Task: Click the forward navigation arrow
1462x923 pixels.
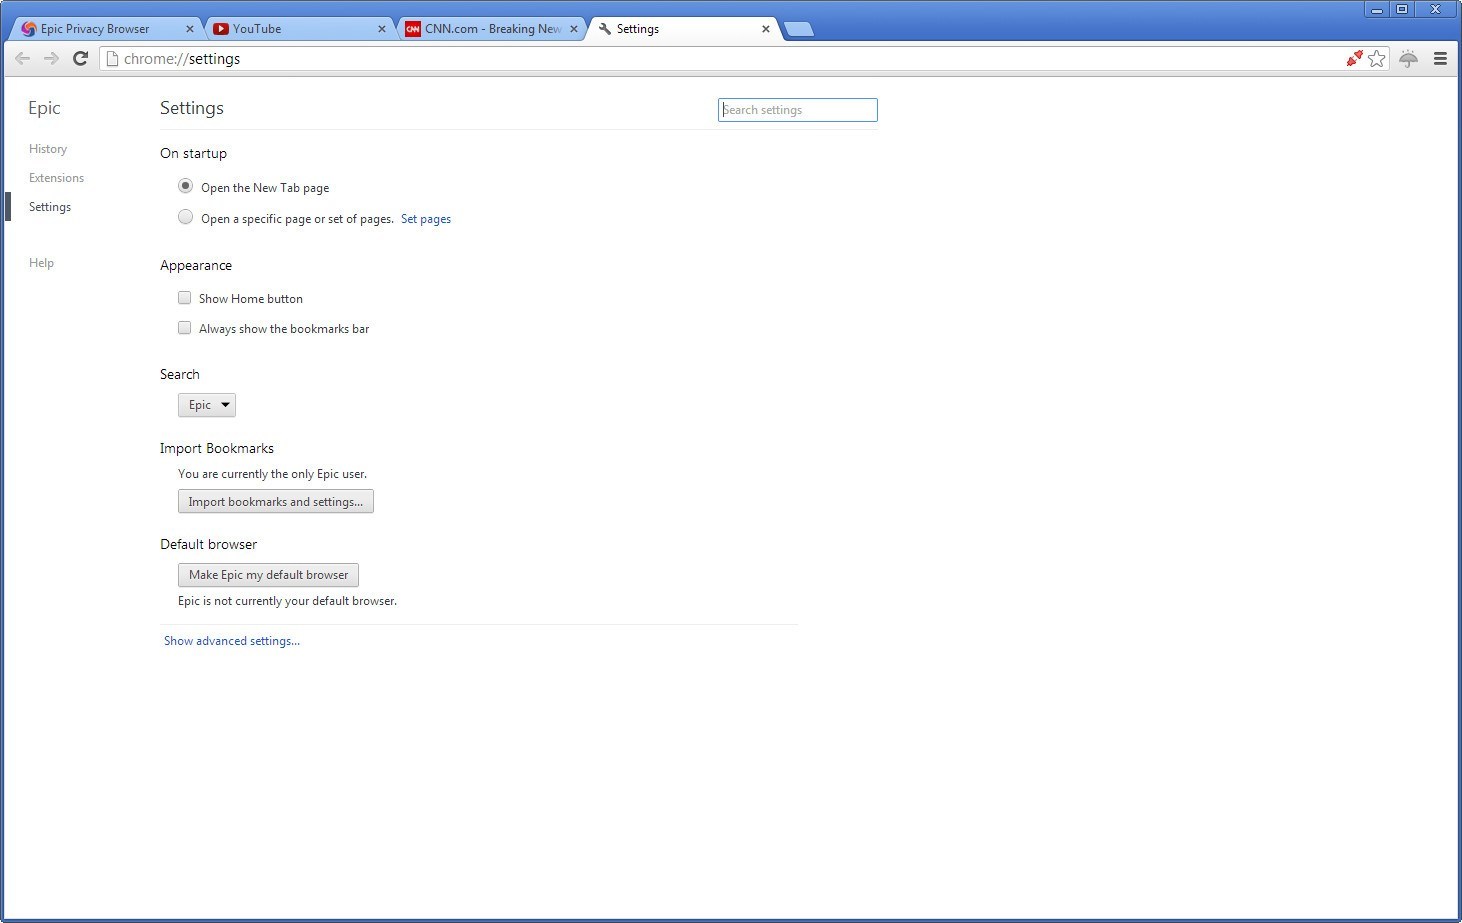Action: coord(52,58)
